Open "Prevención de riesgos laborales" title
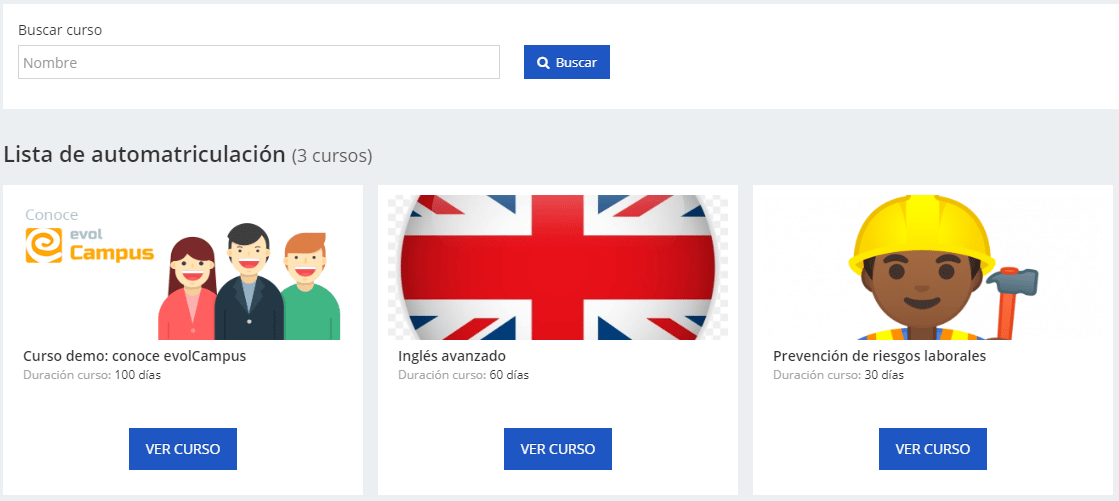The width and height of the screenshot is (1119, 501). 879,356
